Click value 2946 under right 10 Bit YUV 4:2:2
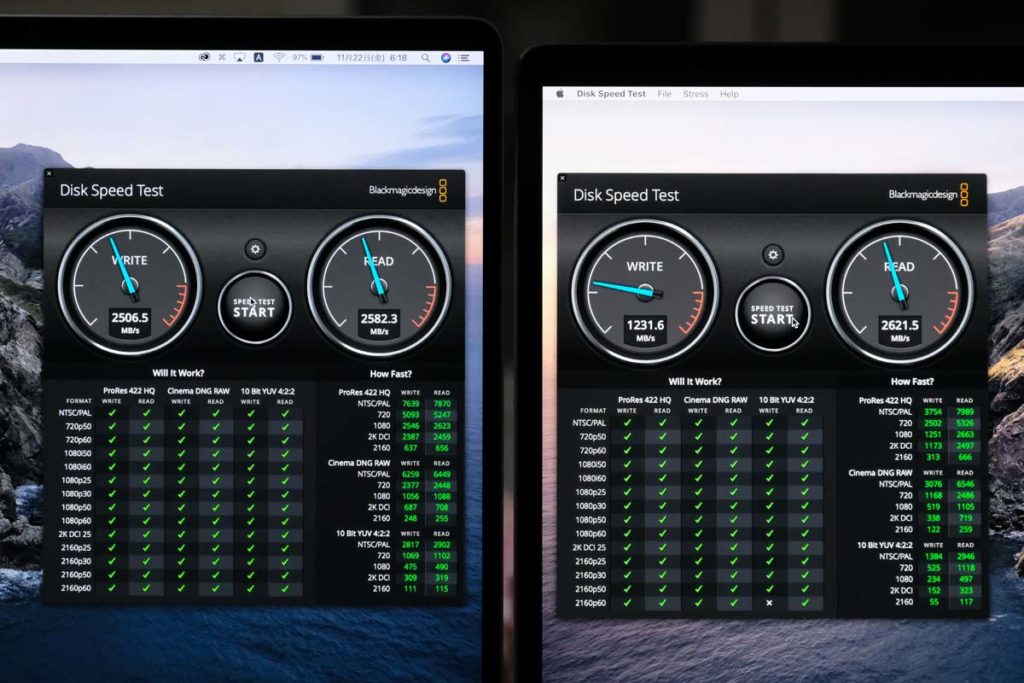This screenshot has height=683, width=1024. (x=965, y=556)
